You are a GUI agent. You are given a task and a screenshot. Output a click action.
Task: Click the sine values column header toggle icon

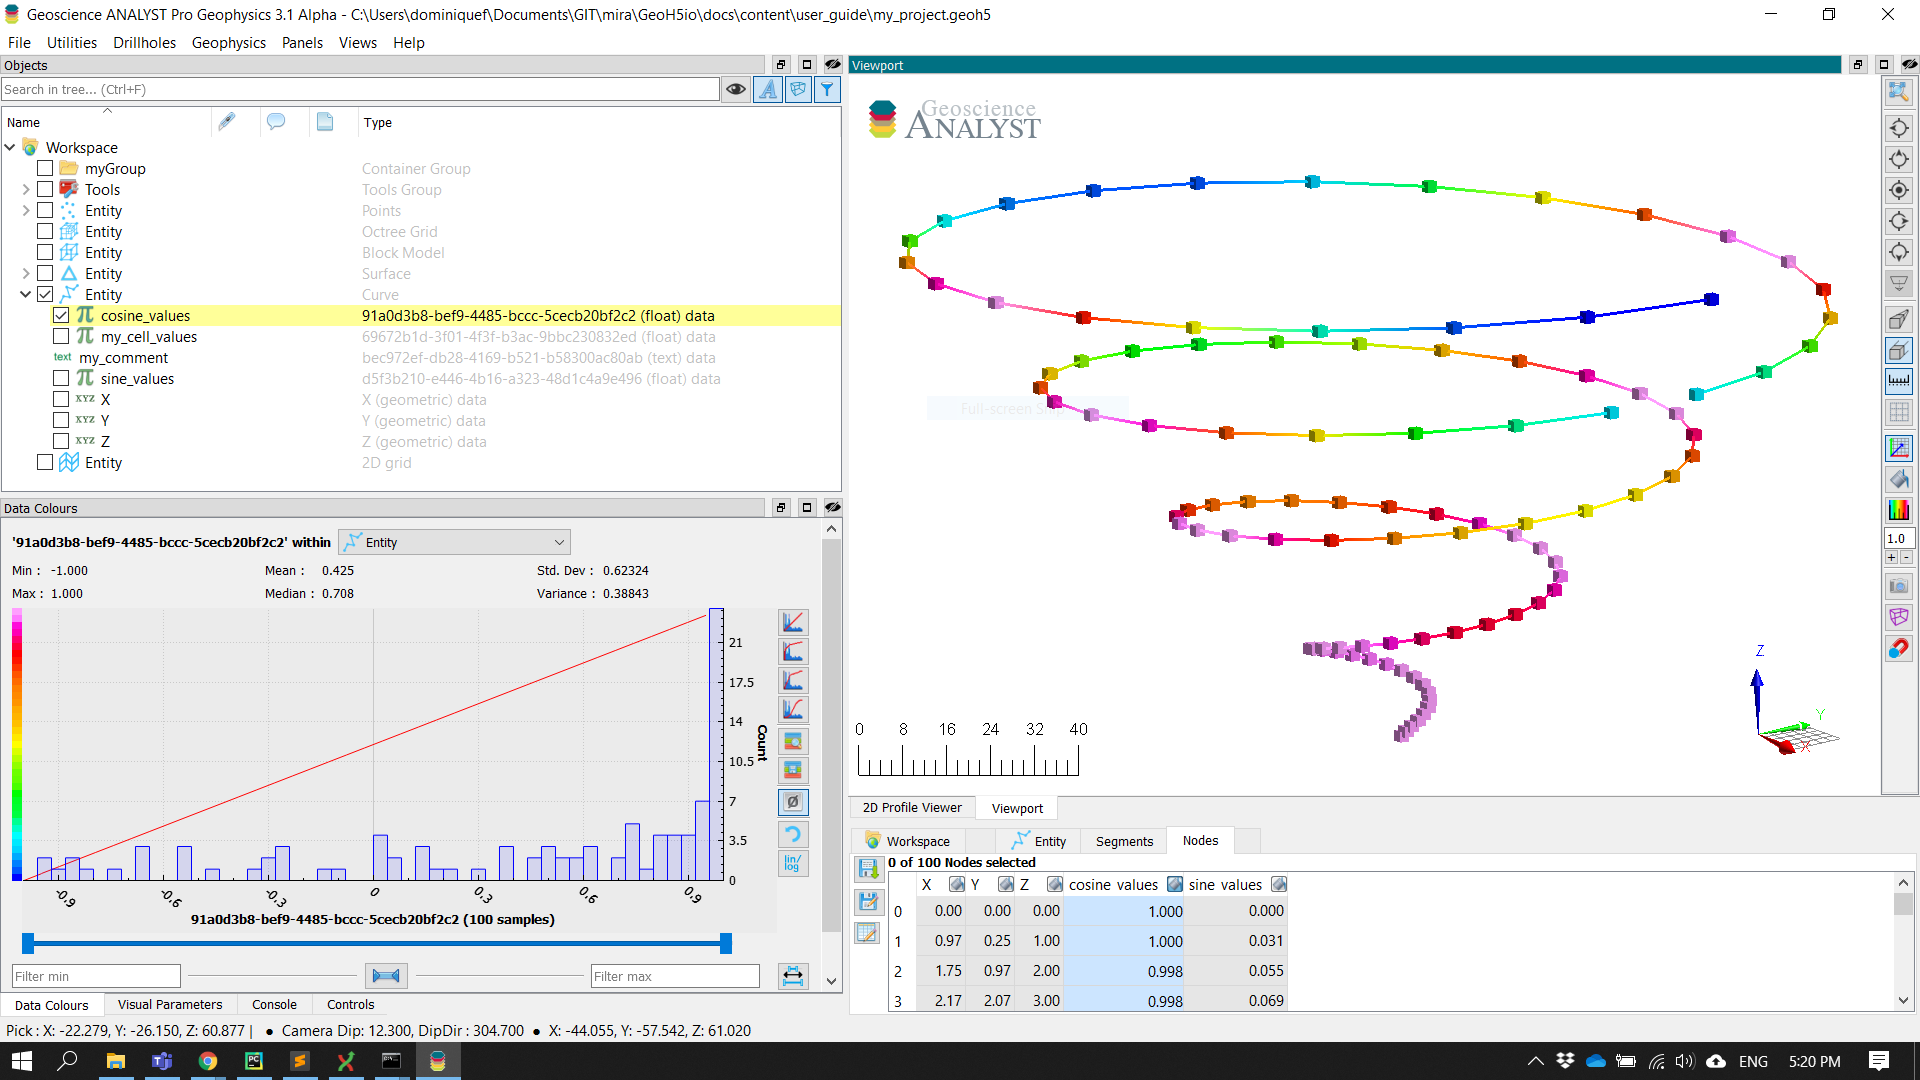point(1279,884)
